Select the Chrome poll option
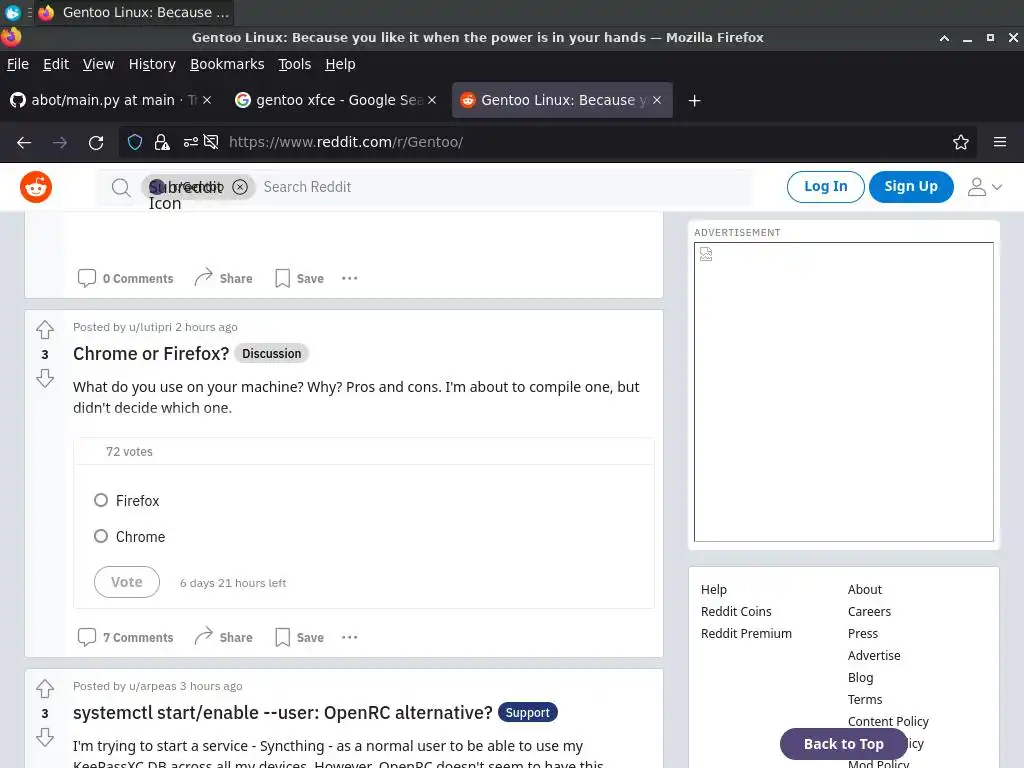Screen dimensions: 1024x768 [x=101, y=536]
